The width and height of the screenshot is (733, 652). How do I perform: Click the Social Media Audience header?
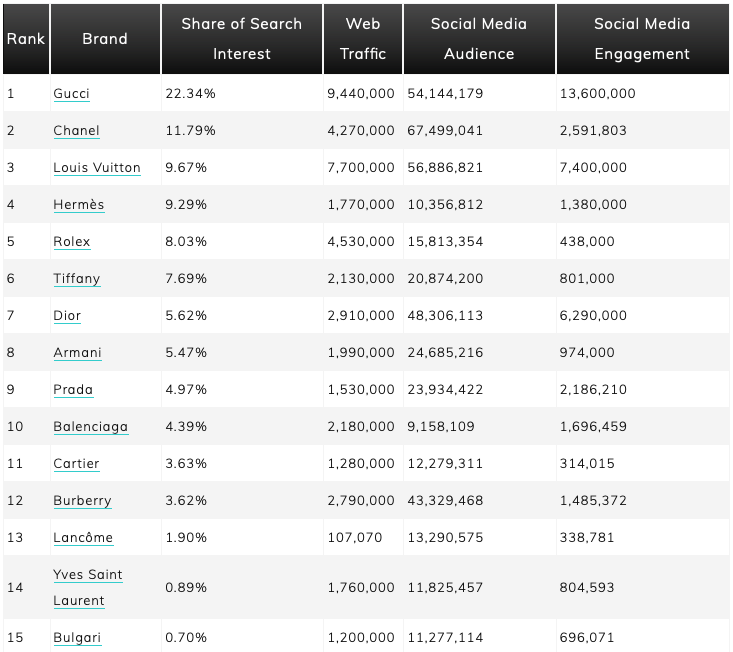click(x=479, y=39)
